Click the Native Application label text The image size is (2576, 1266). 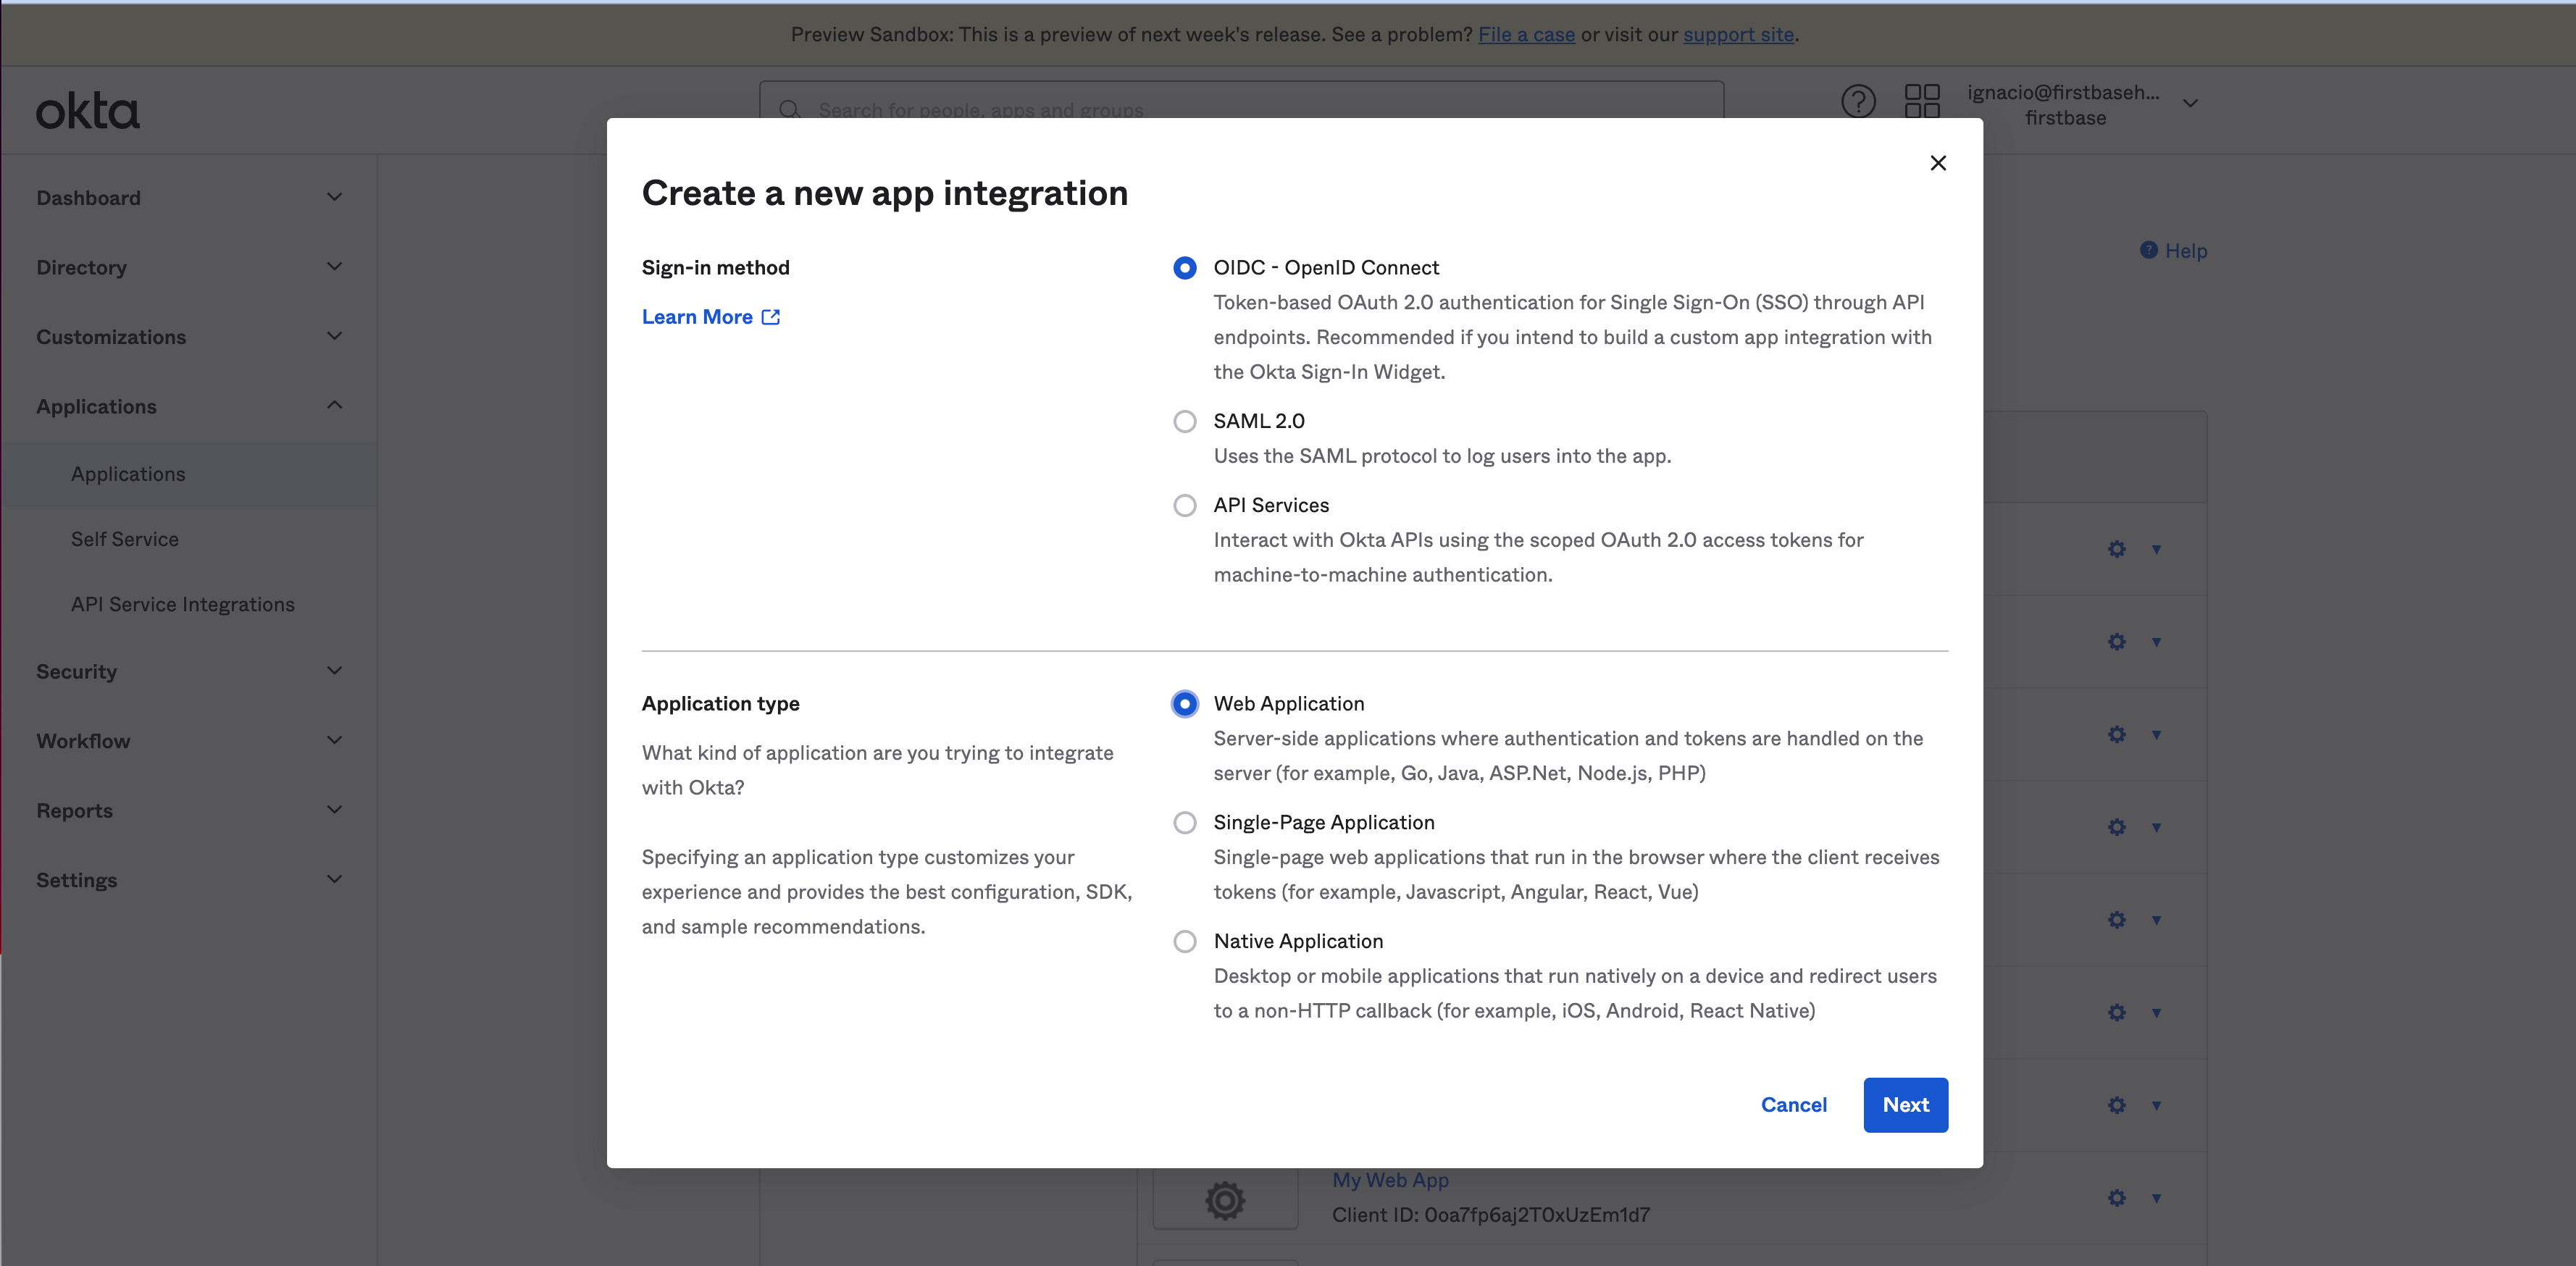(x=1298, y=941)
